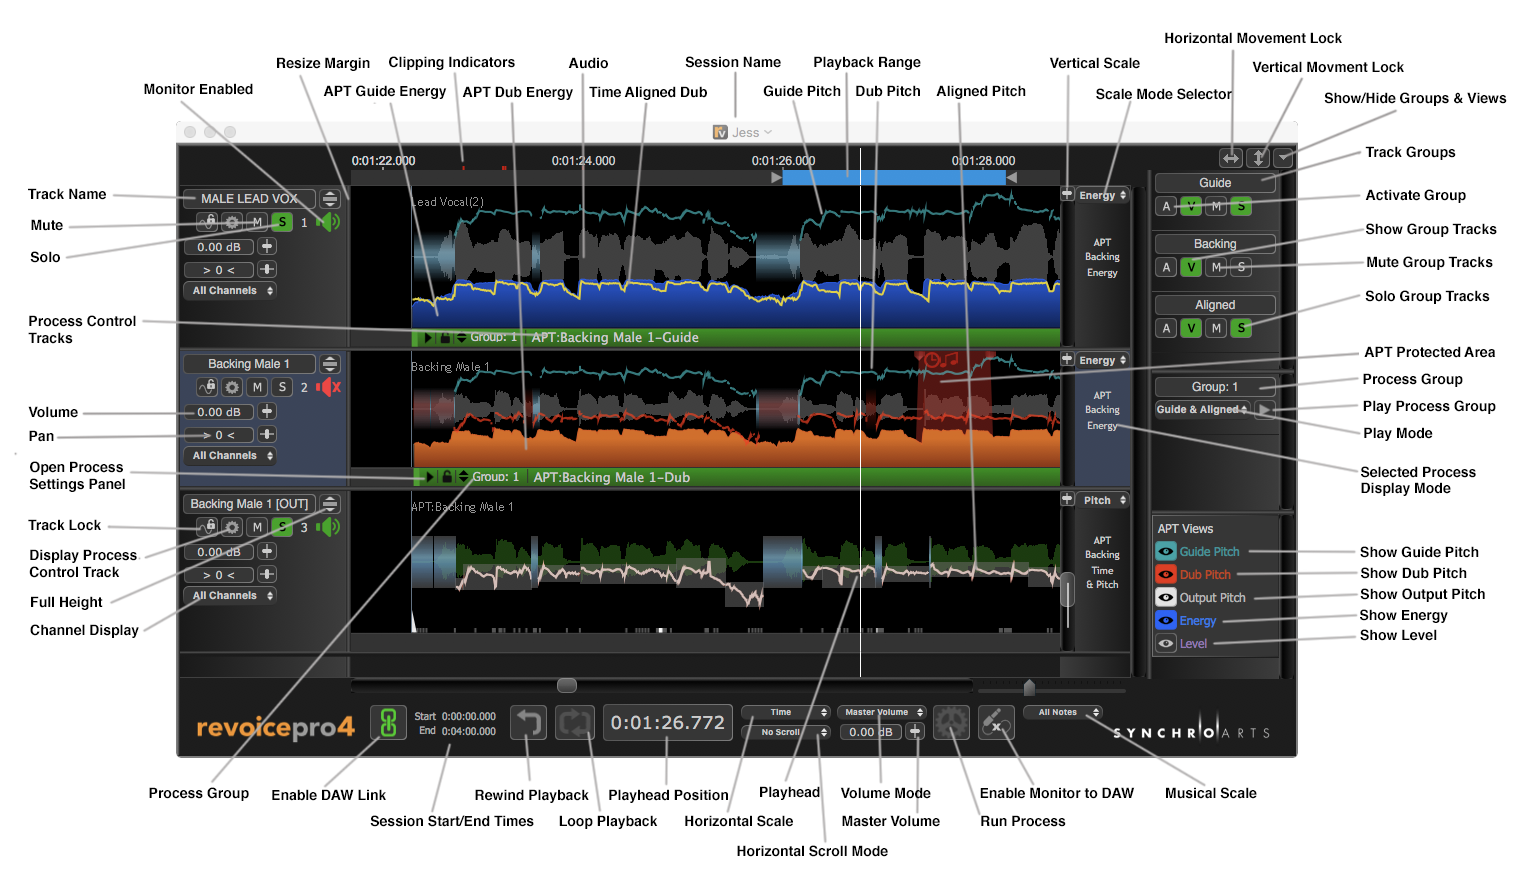Solo the MALE LEAD VOX track
1538x889 pixels.
[282, 222]
